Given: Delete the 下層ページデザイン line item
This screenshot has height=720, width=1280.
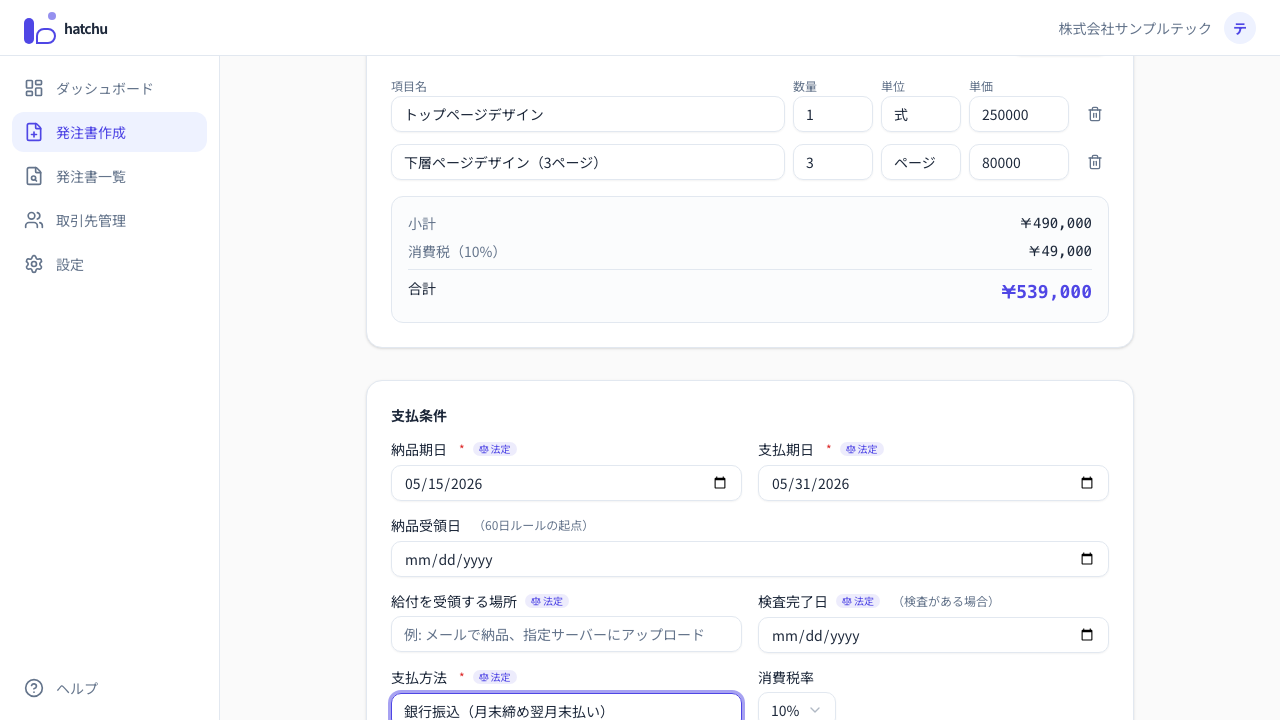Looking at the screenshot, I should pos(1095,162).
